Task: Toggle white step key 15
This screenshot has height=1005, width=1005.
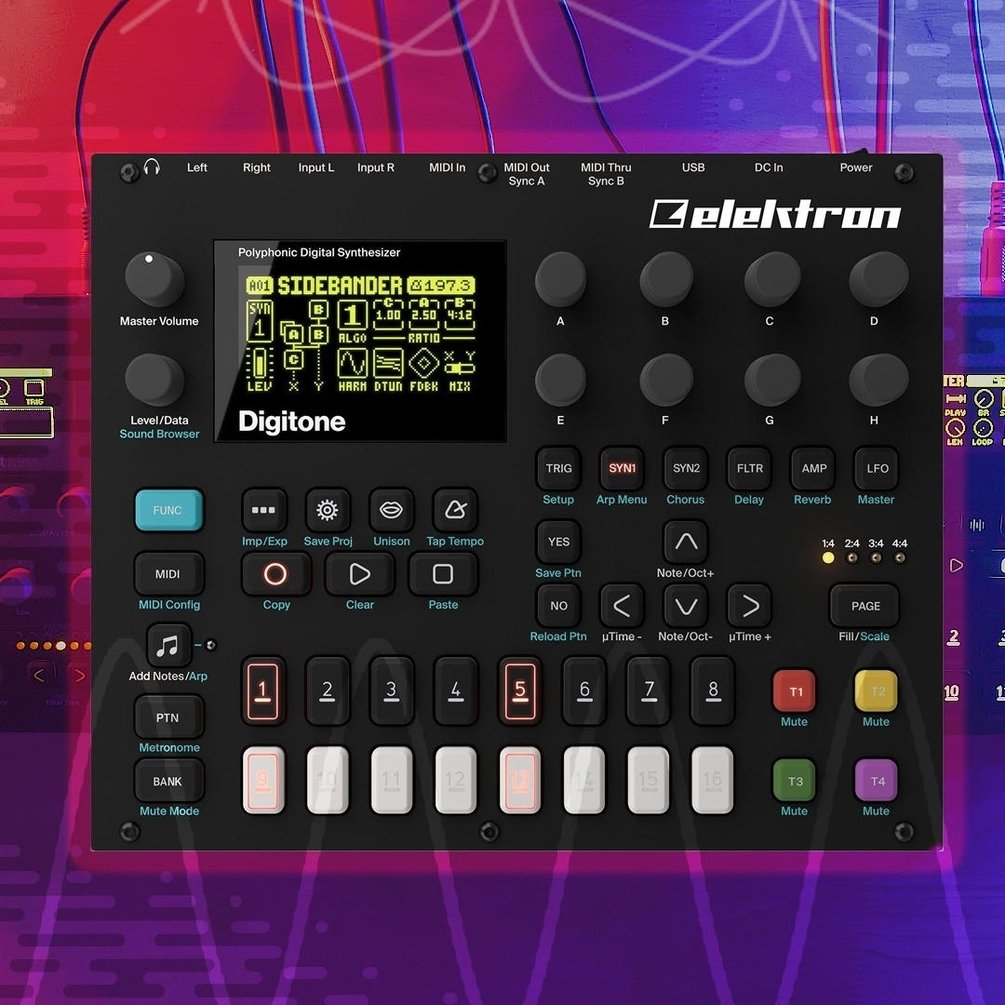Action: coord(648,781)
